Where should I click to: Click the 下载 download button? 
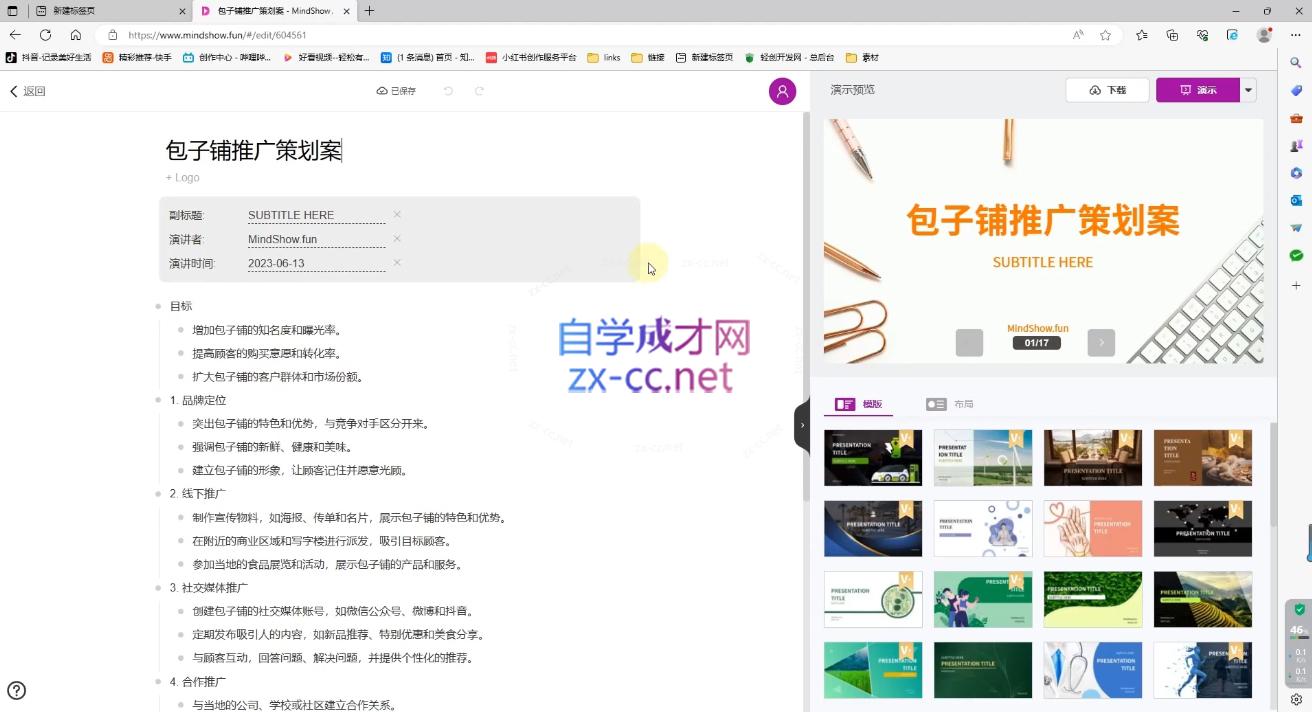(1107, 90)
